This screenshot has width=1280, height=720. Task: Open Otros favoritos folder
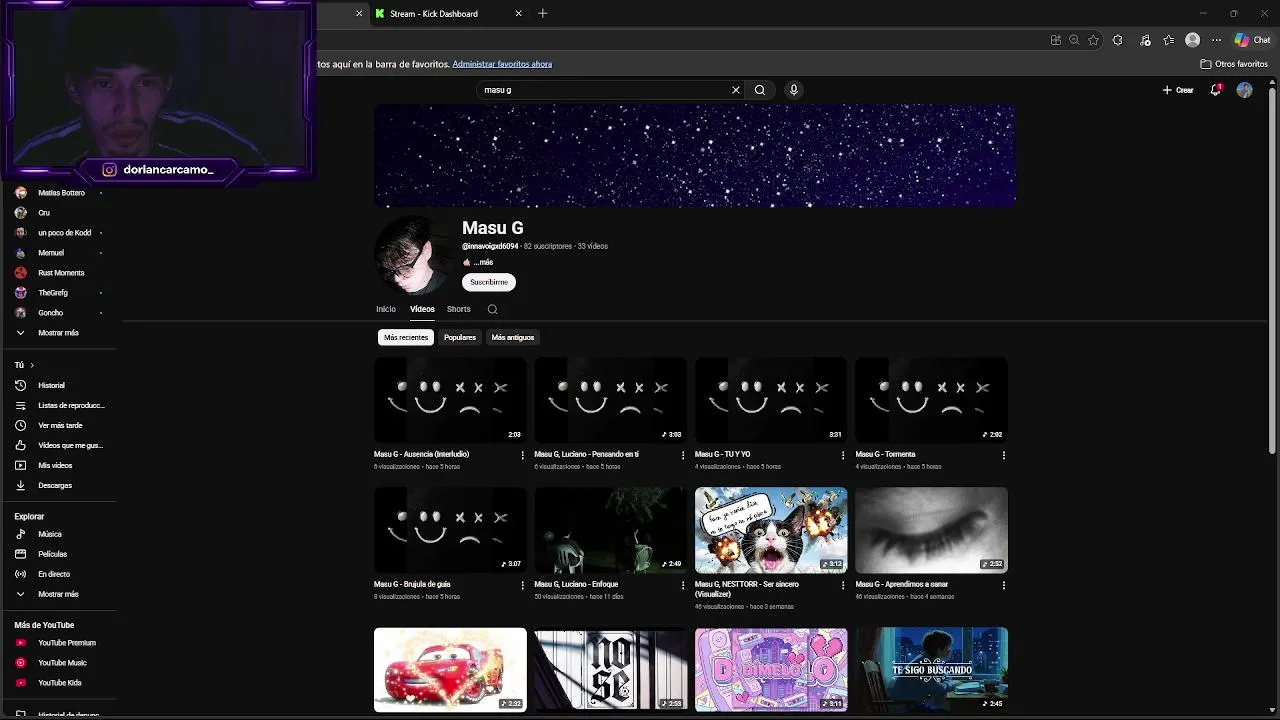[x=1234, y=64]
